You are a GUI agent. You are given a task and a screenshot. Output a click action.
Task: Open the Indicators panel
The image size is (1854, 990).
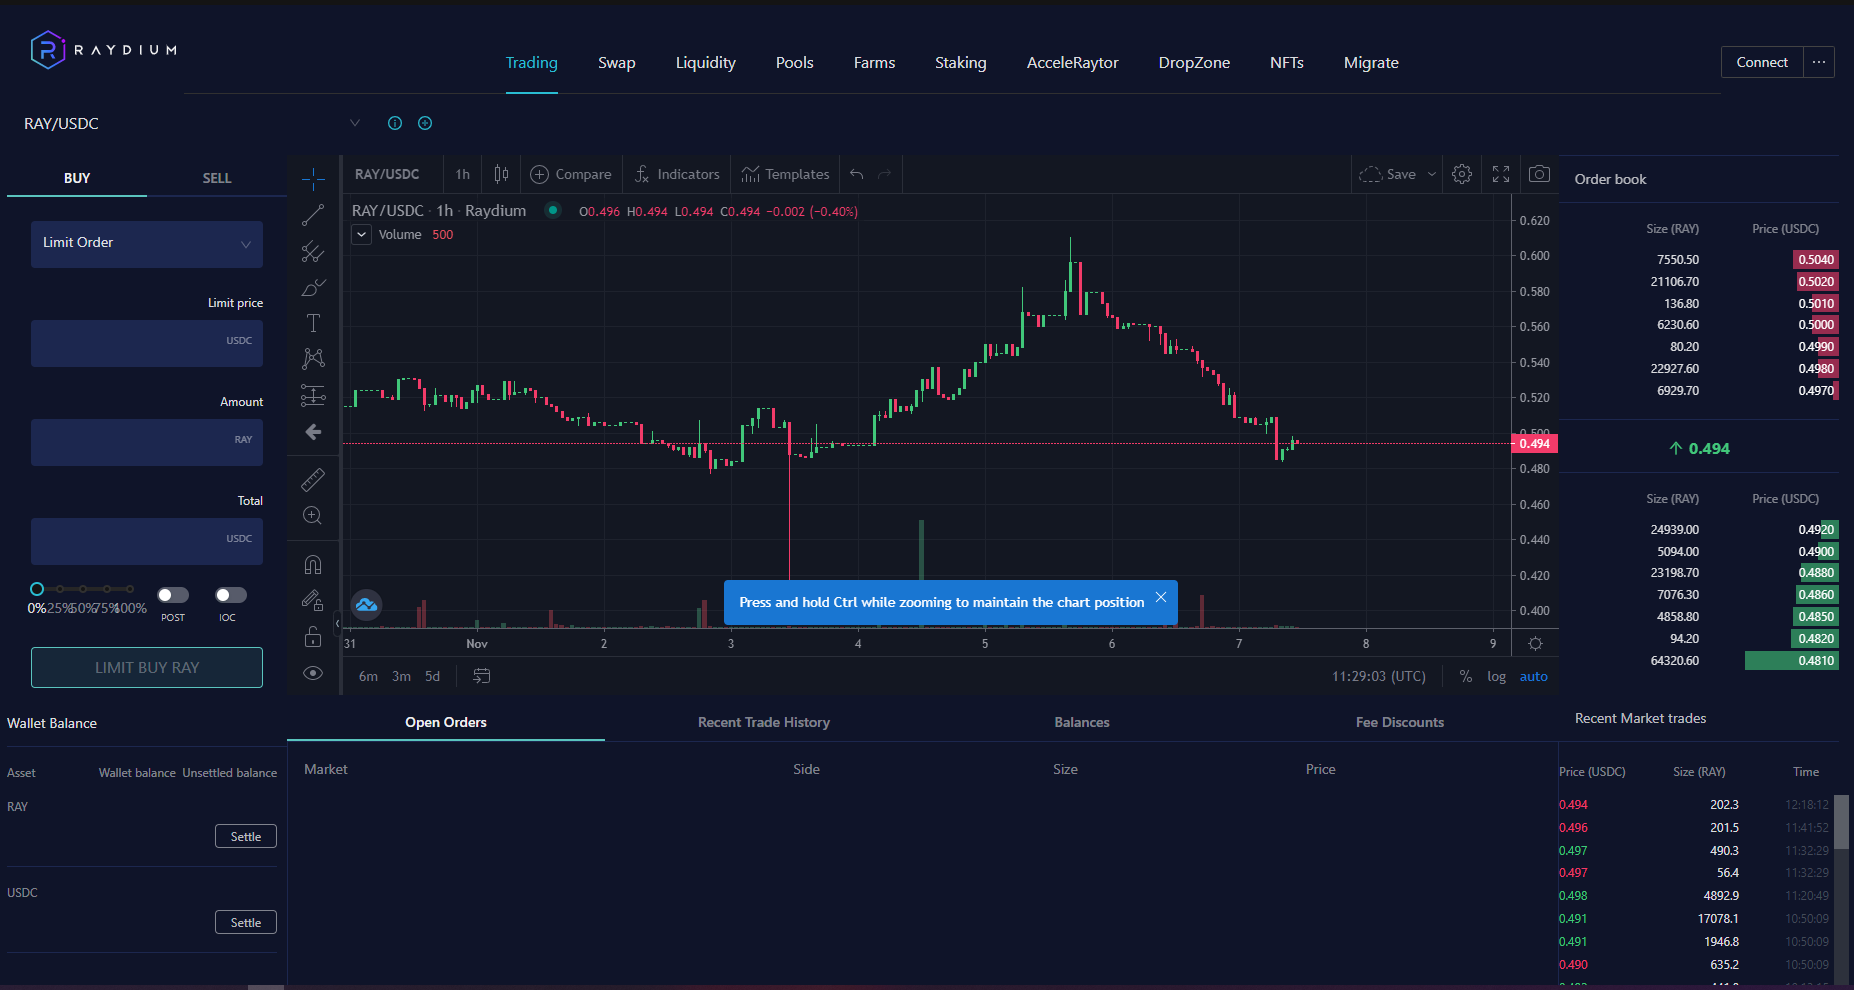pyautogui.click(x=677, y=174)
